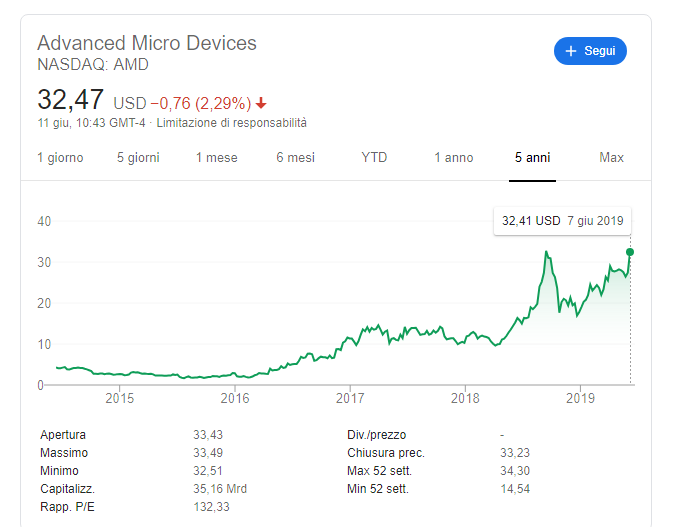Image resolution: width=673 pixels, height=527 pixels.
Task: Click the Capitalizz. value 35,16 Mrd
Action: tap(220, 489)
